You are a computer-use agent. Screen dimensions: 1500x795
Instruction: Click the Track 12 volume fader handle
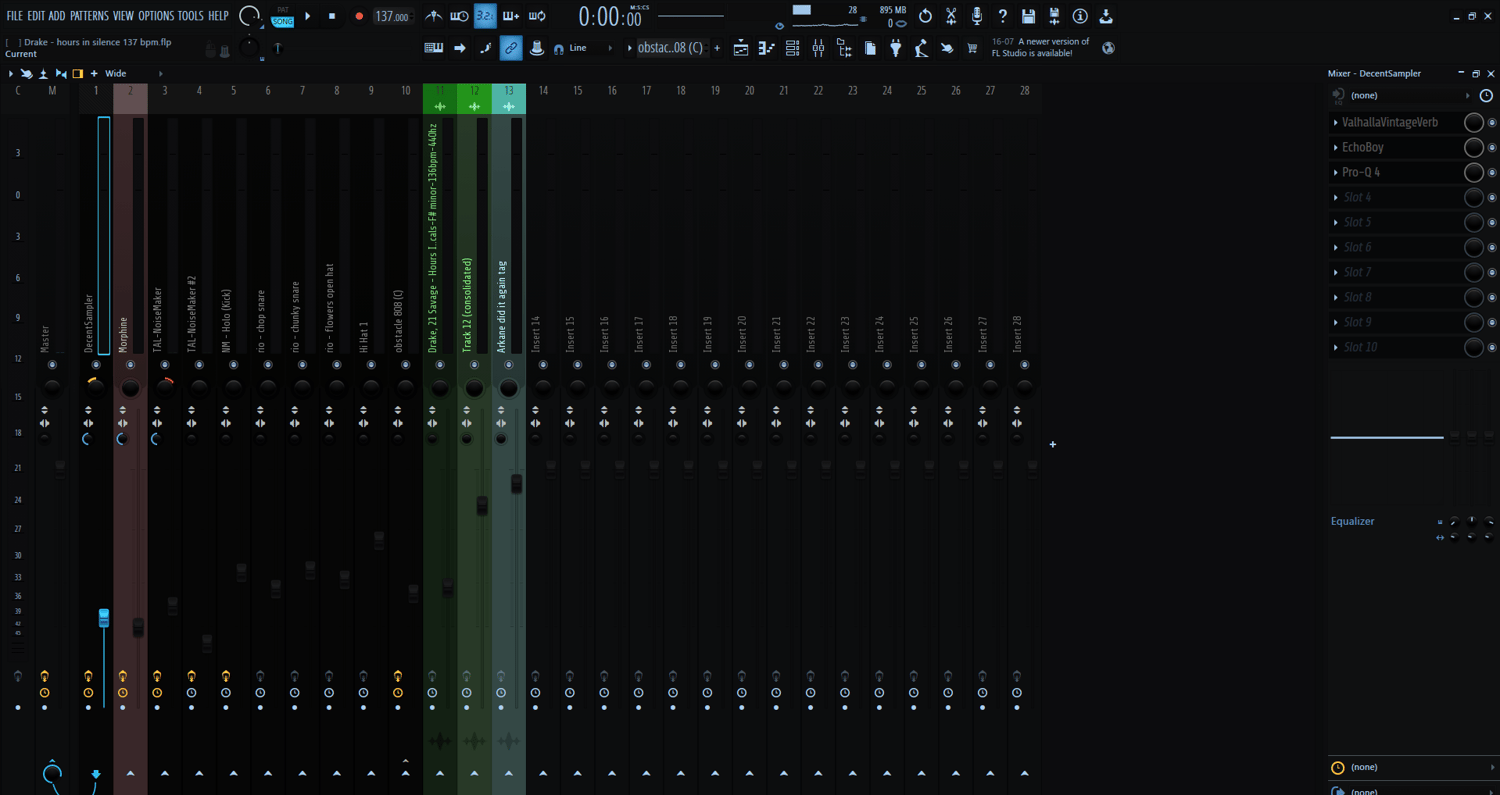coord(482,505)
